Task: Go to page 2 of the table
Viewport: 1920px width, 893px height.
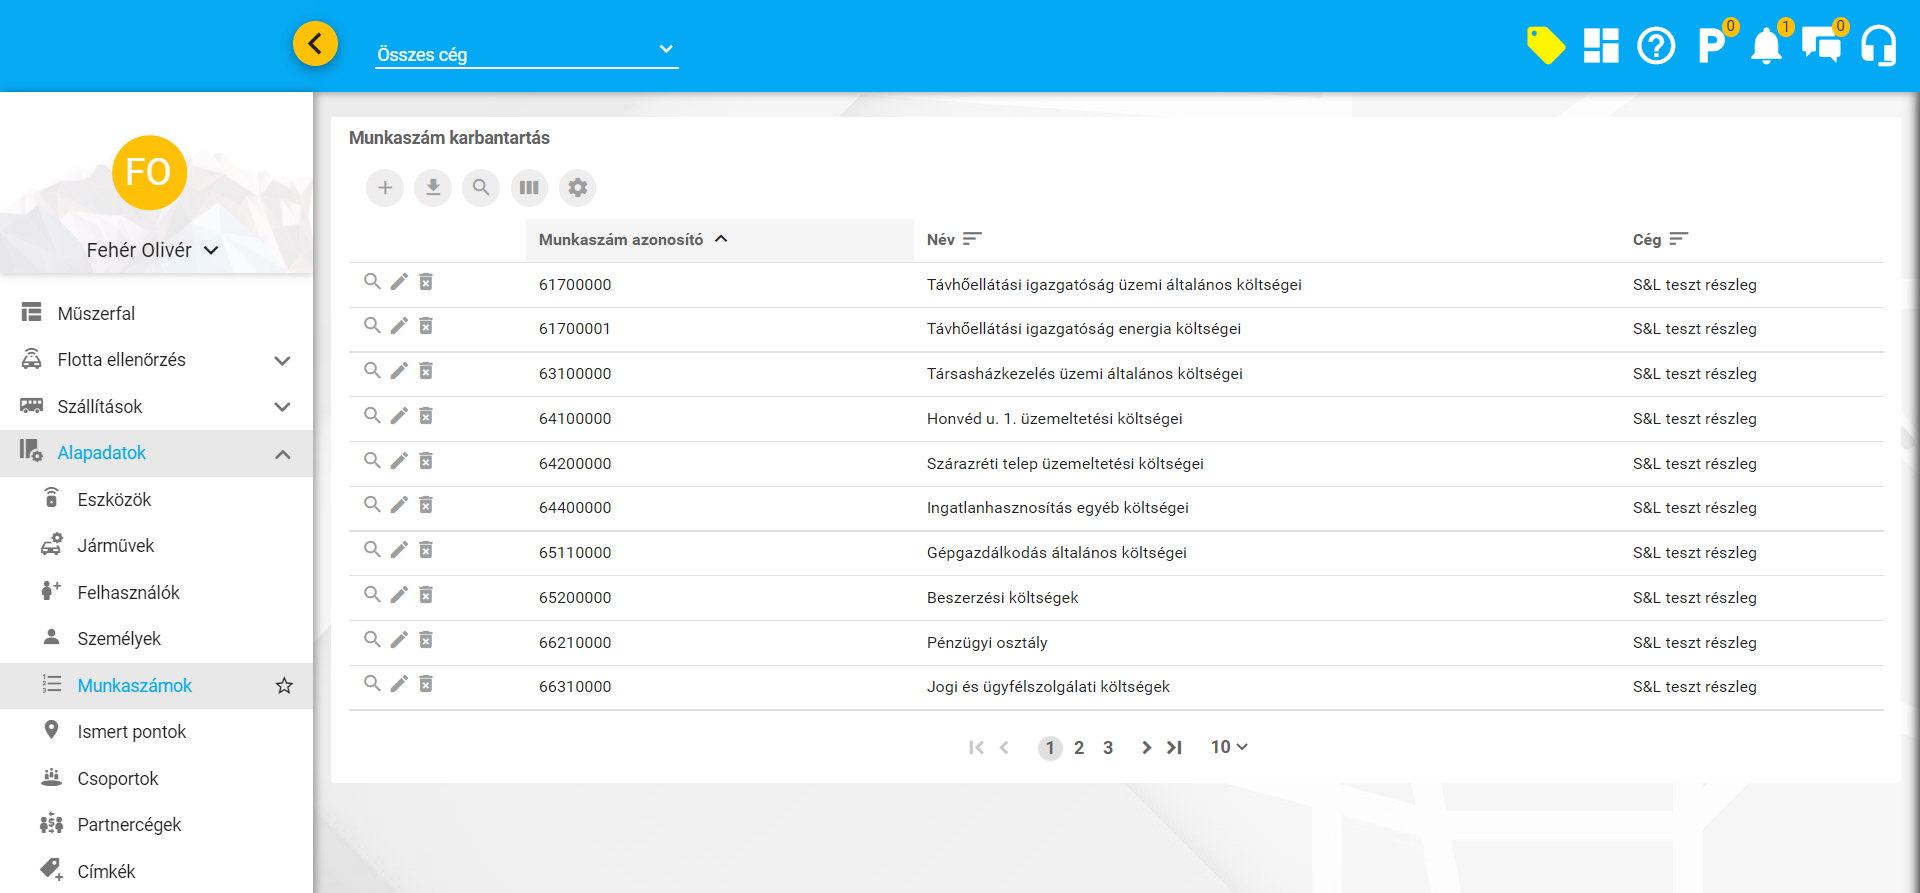Action: [1079, 748]
